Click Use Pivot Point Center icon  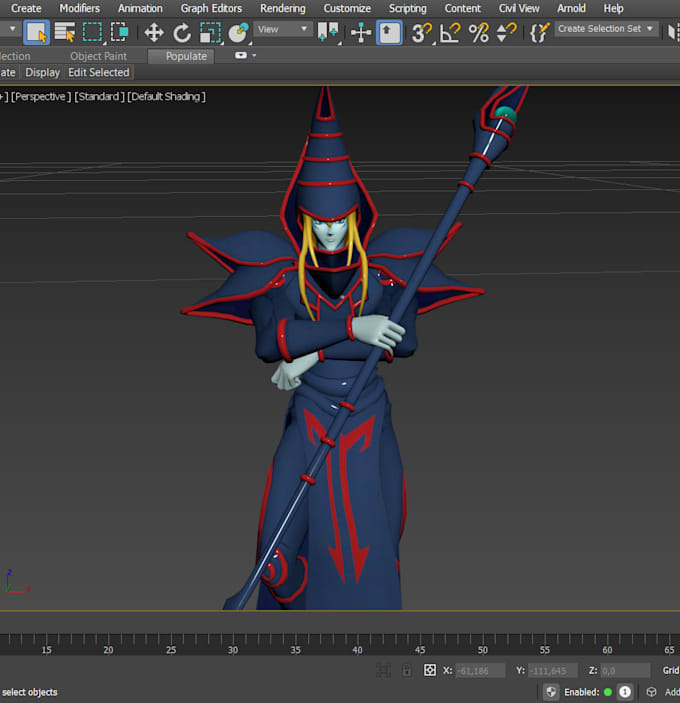click(328, 32)
